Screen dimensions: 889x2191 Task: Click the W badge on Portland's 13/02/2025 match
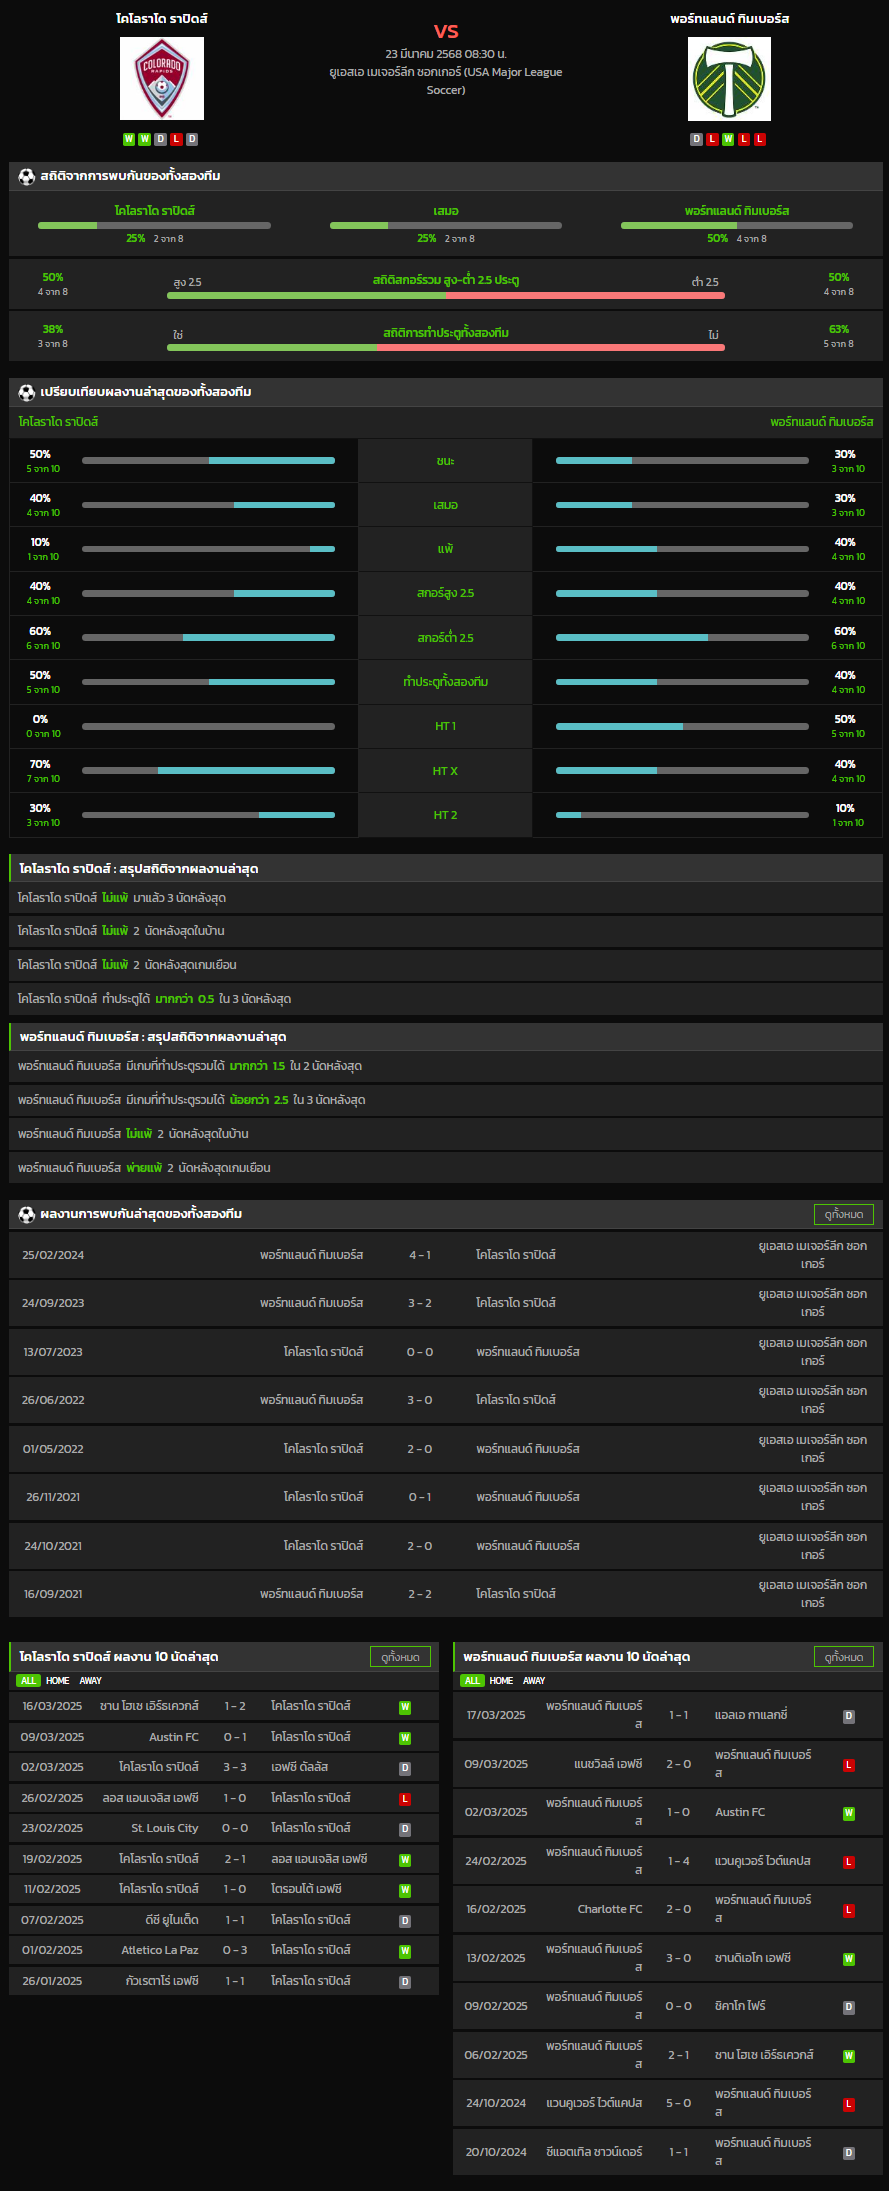849,1959
